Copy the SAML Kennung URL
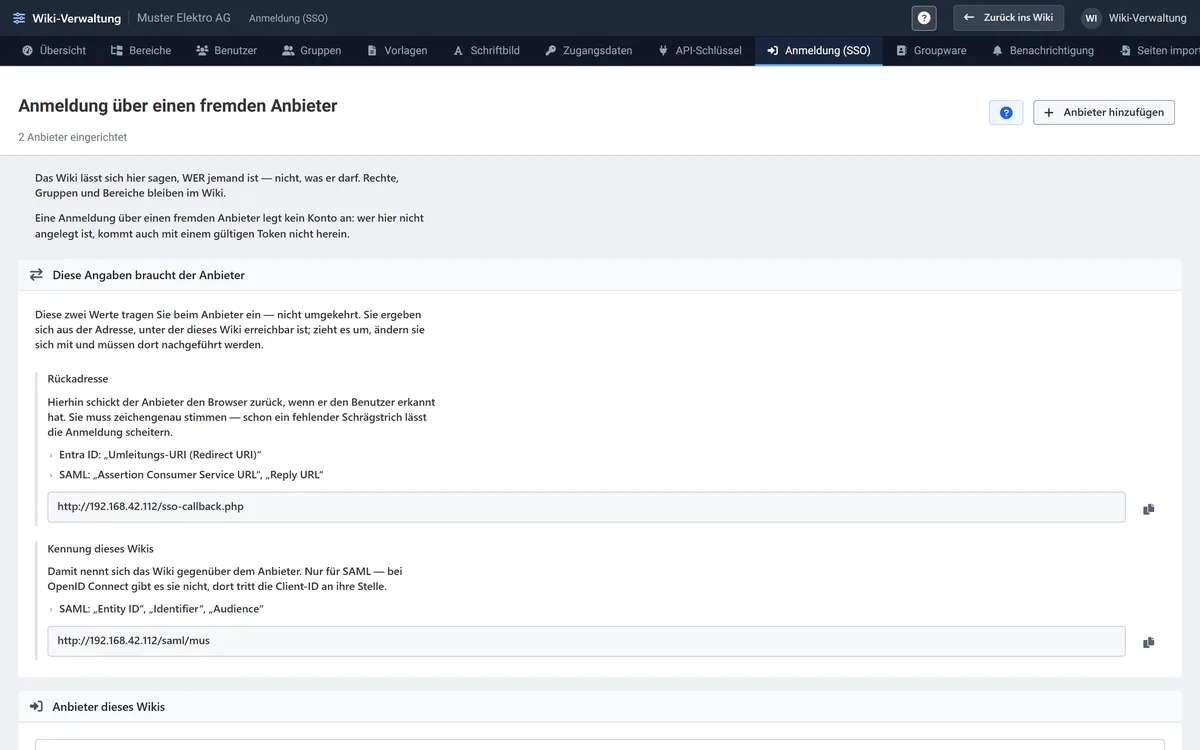The height and width of the screenshot is (750, 1200). pyautogui.click(x=1148, y=642)
